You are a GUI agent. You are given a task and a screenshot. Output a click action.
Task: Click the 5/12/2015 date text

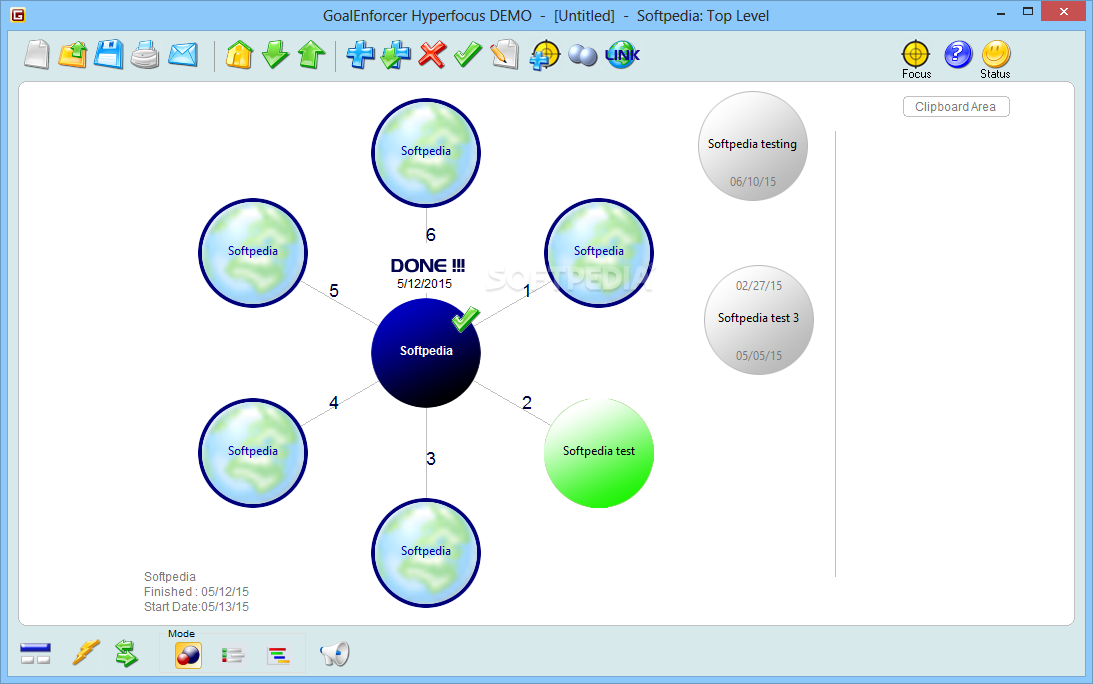(425, 284)
